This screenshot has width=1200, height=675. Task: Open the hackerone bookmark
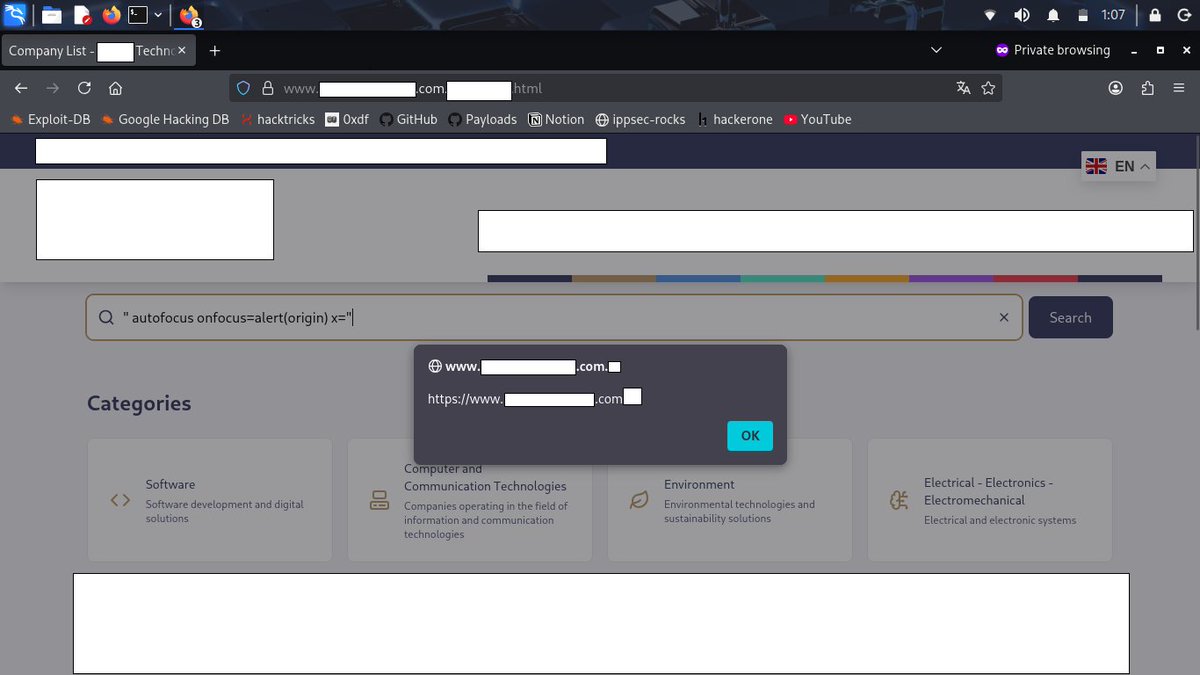735,119
